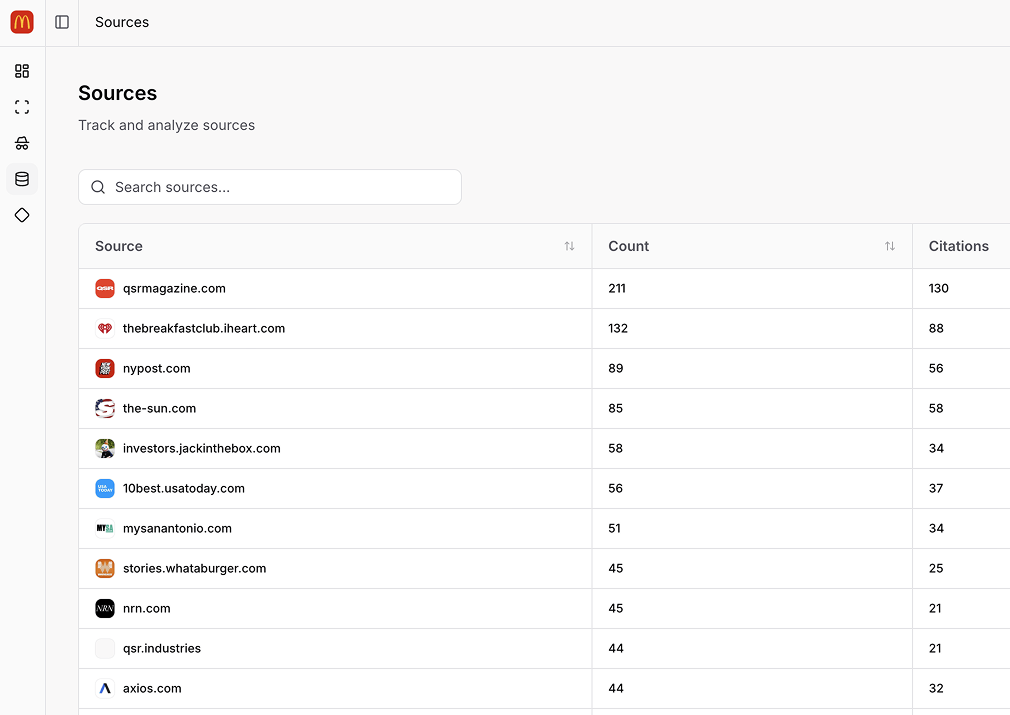Select the qsr.industries table row

click(x=163, y=648)
